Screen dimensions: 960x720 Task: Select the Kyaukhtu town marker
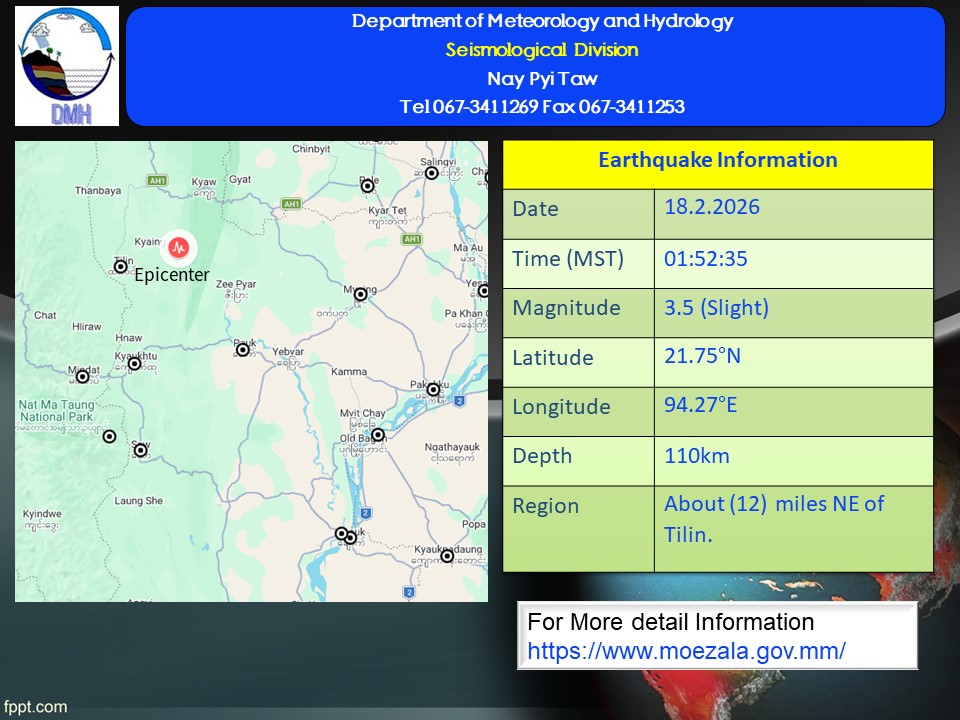click(134, 363)
